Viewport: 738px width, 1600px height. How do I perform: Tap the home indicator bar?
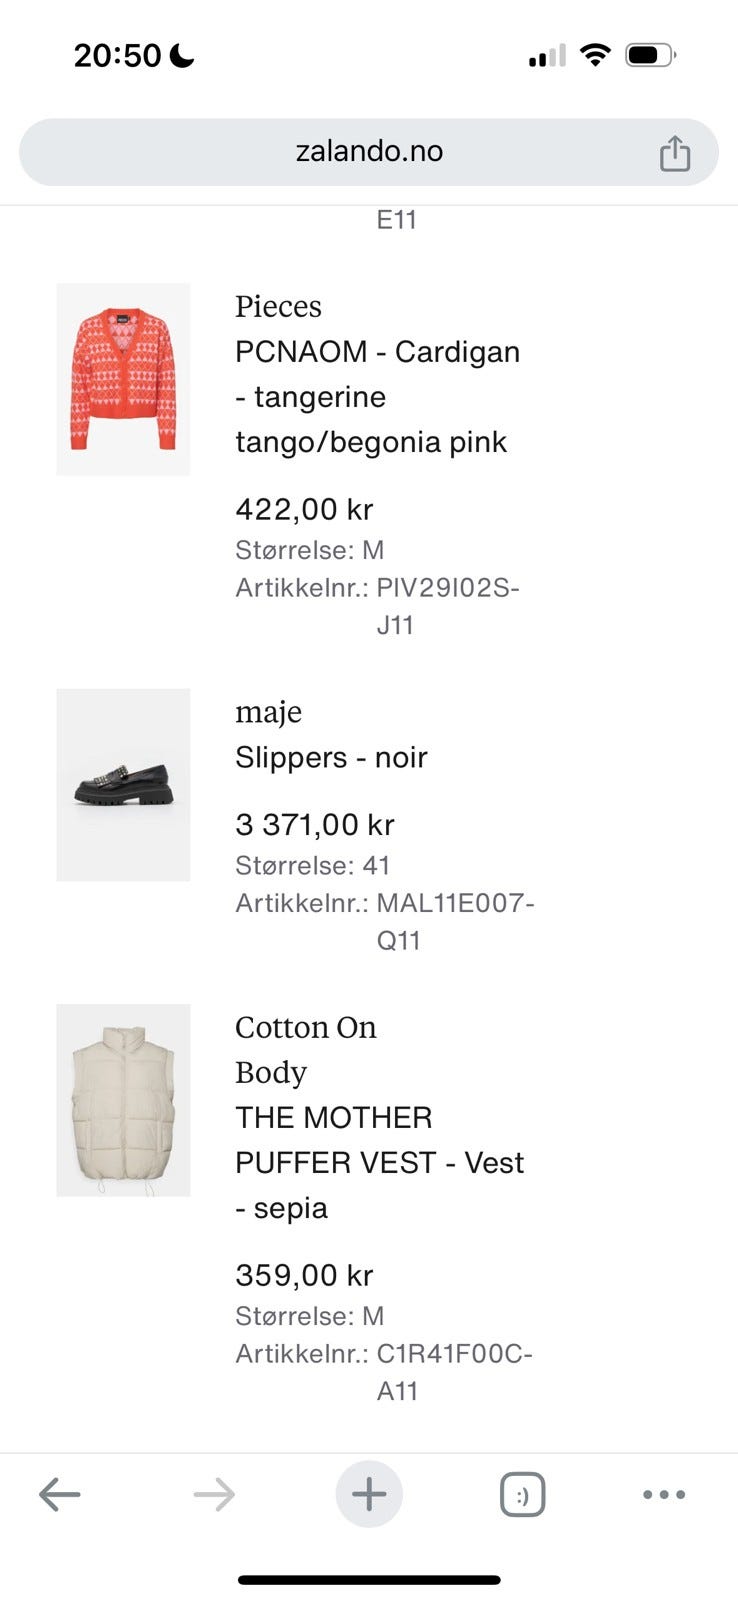click(x=369, y=1580)
